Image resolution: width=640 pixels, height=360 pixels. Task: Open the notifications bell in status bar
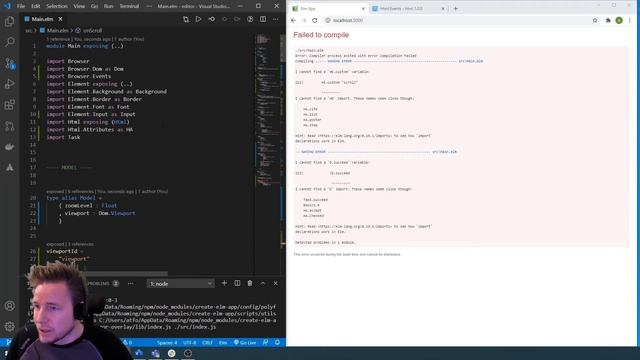(x=277, y=342)
